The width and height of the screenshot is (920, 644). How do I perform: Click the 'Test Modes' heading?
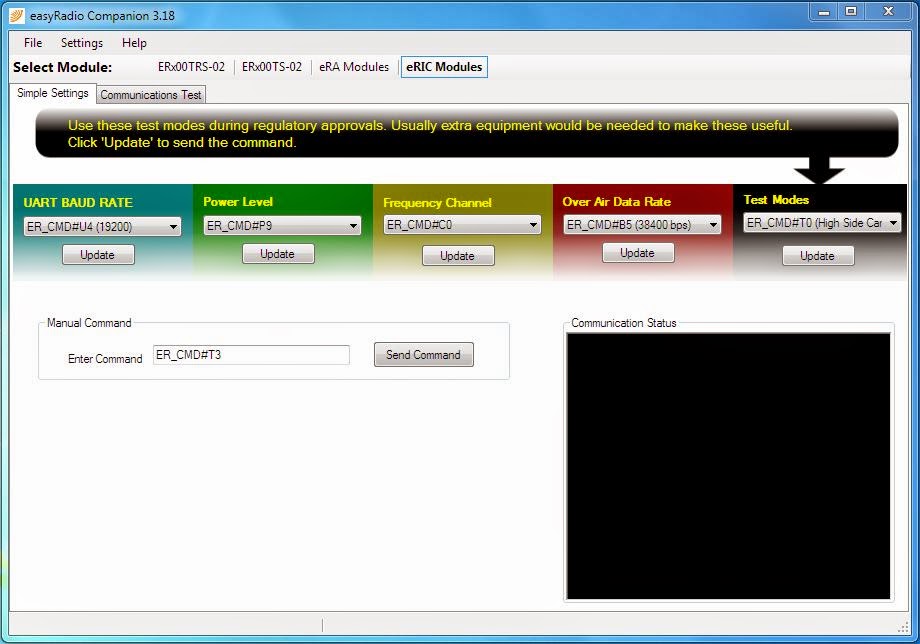tap(776, 200)
